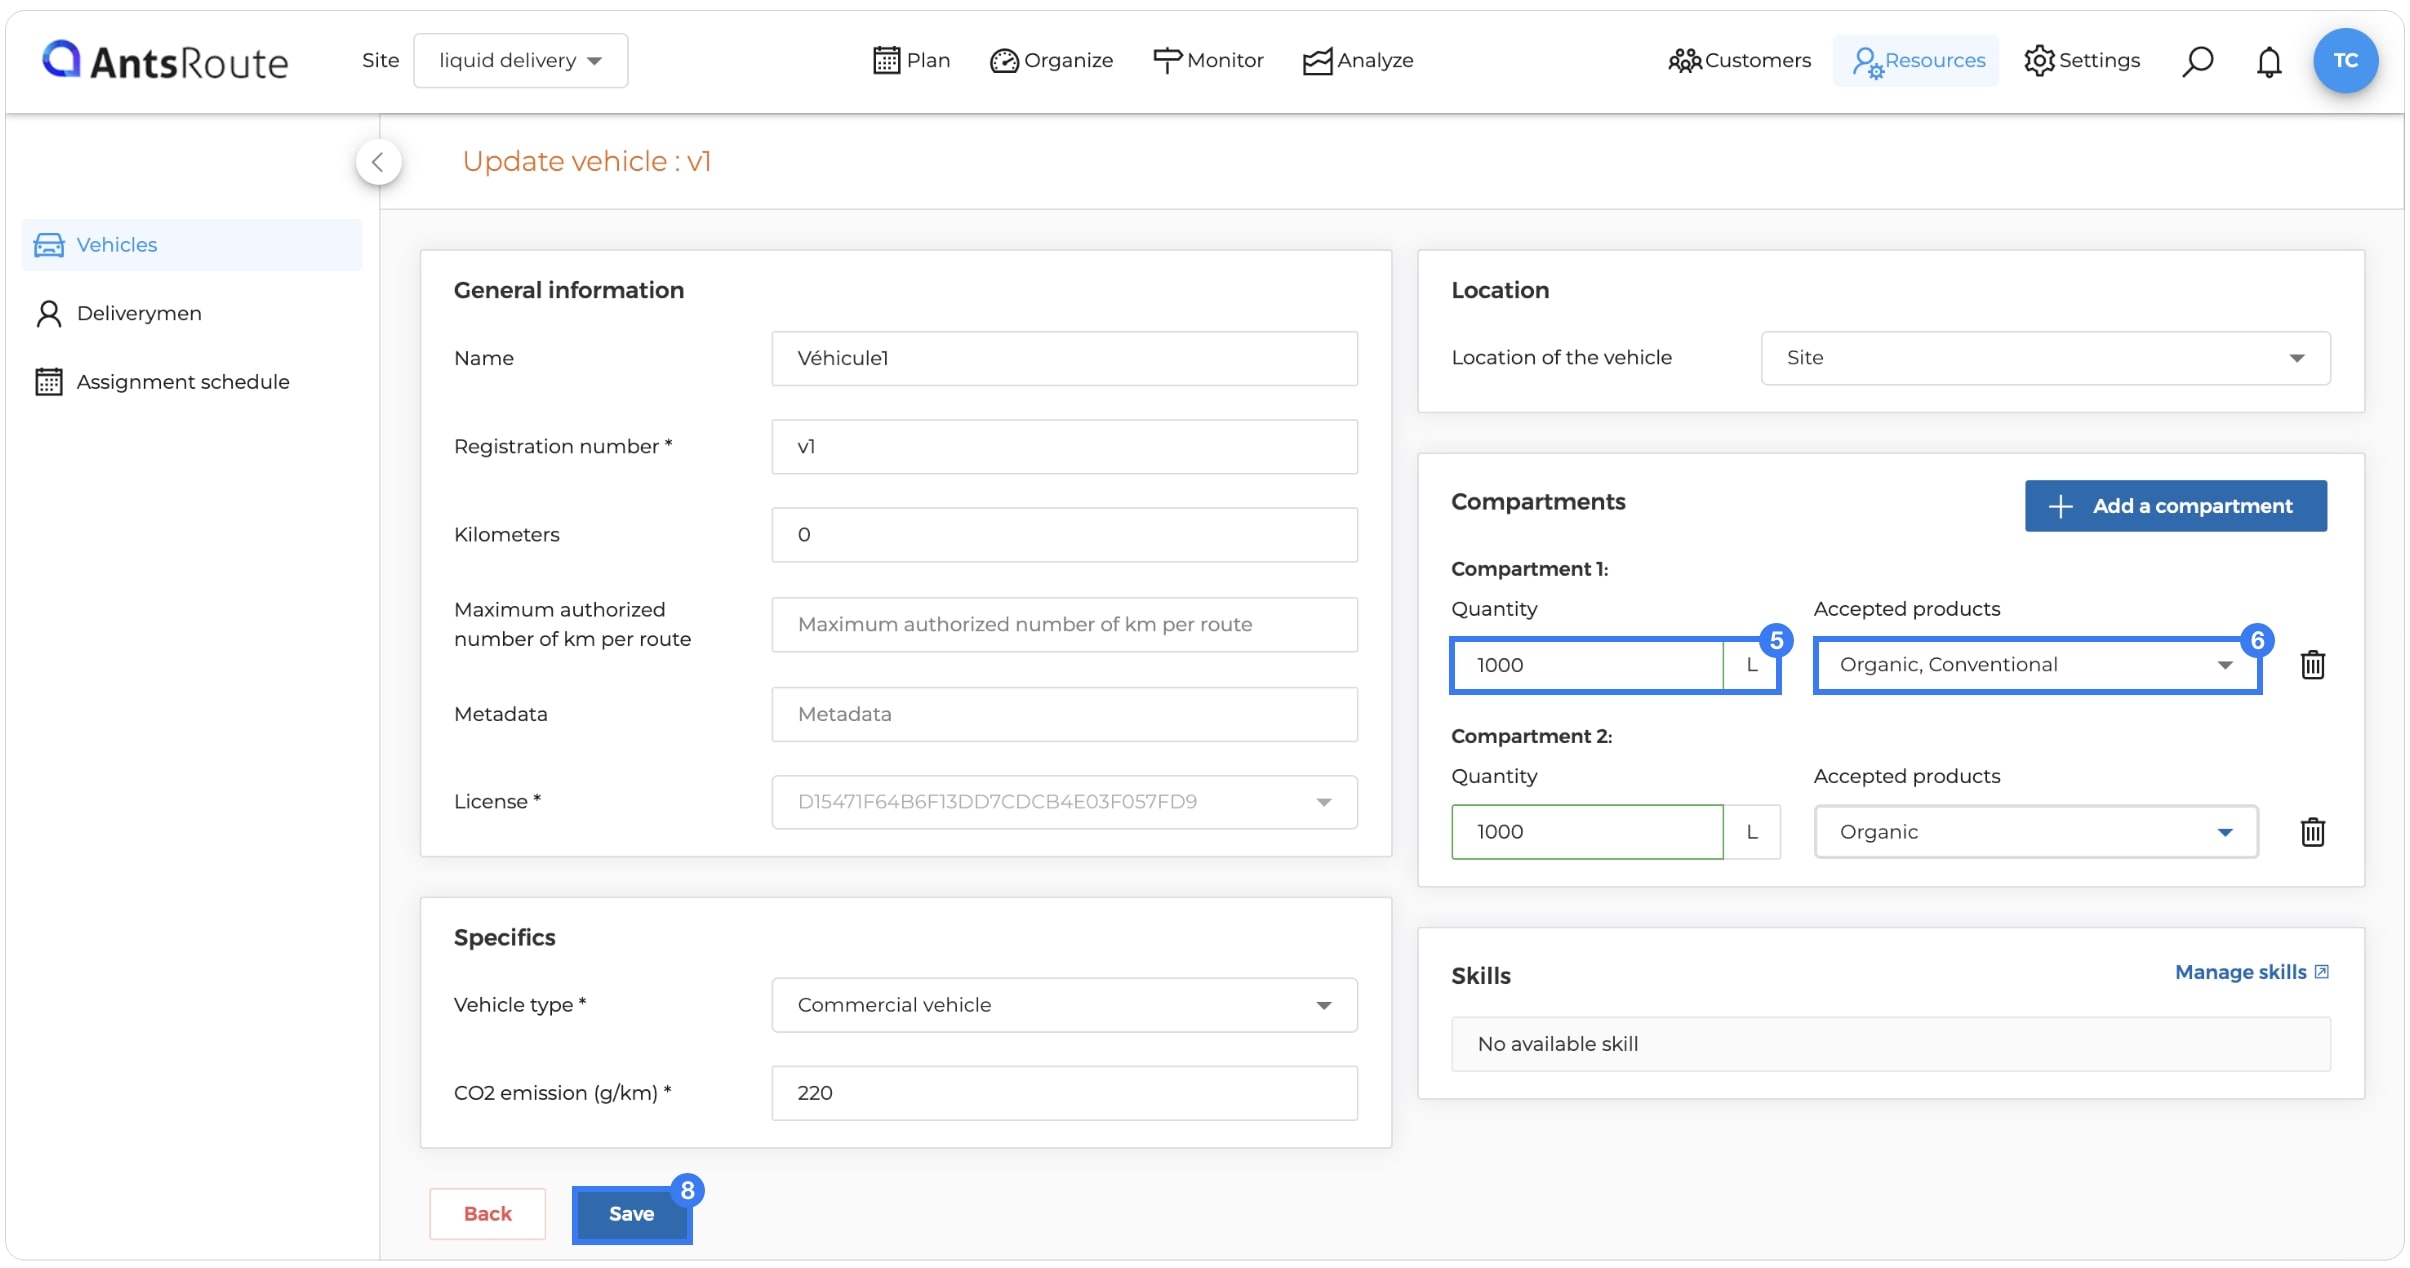The image size is (2410, 1268).
Task: Open notifications bell icon
Action: [x=2269, y=61]
